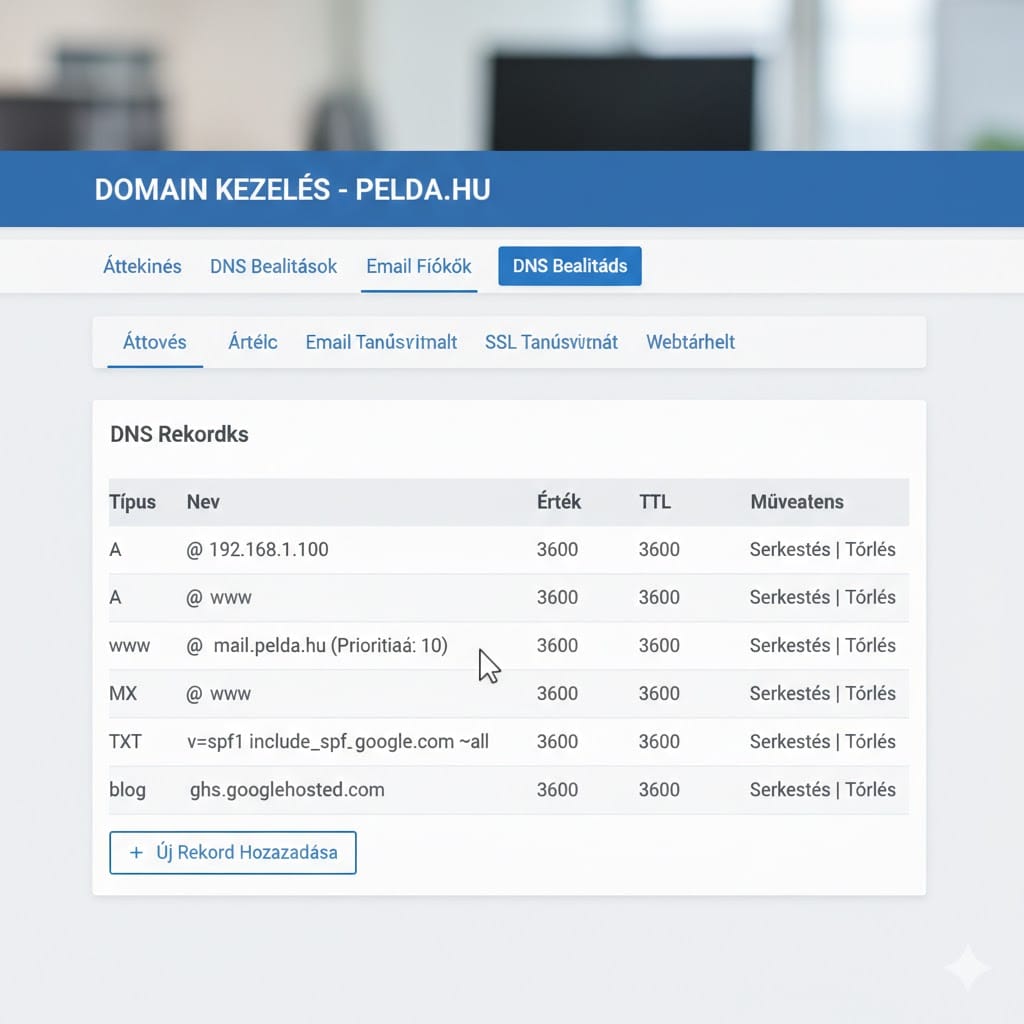Click the highlighted DNS Bealitáds tab

pos(569,266)
